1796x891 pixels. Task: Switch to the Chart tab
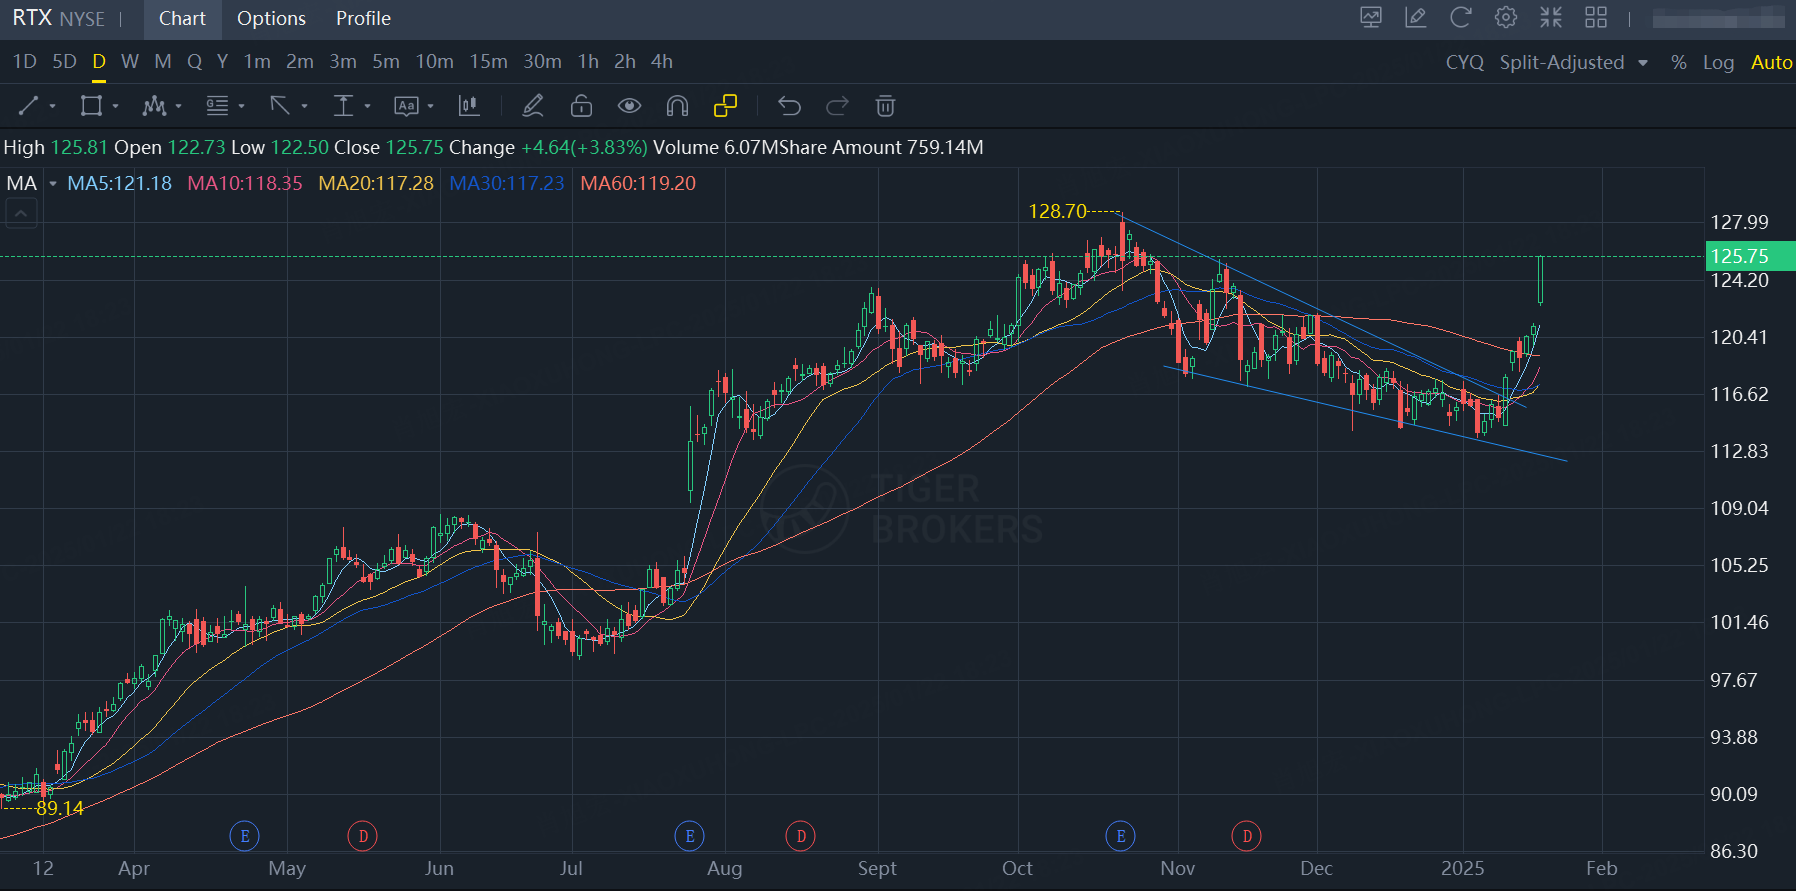(182, 19)
